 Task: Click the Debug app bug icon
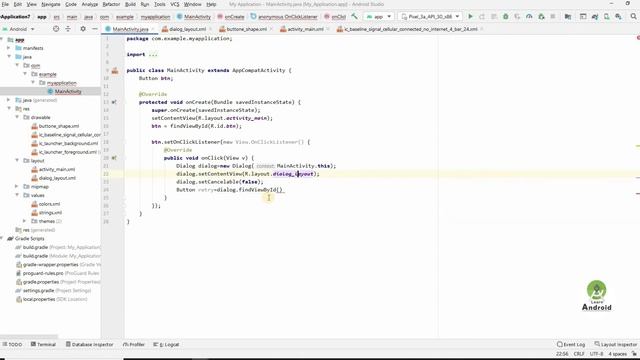coord(506,17)
